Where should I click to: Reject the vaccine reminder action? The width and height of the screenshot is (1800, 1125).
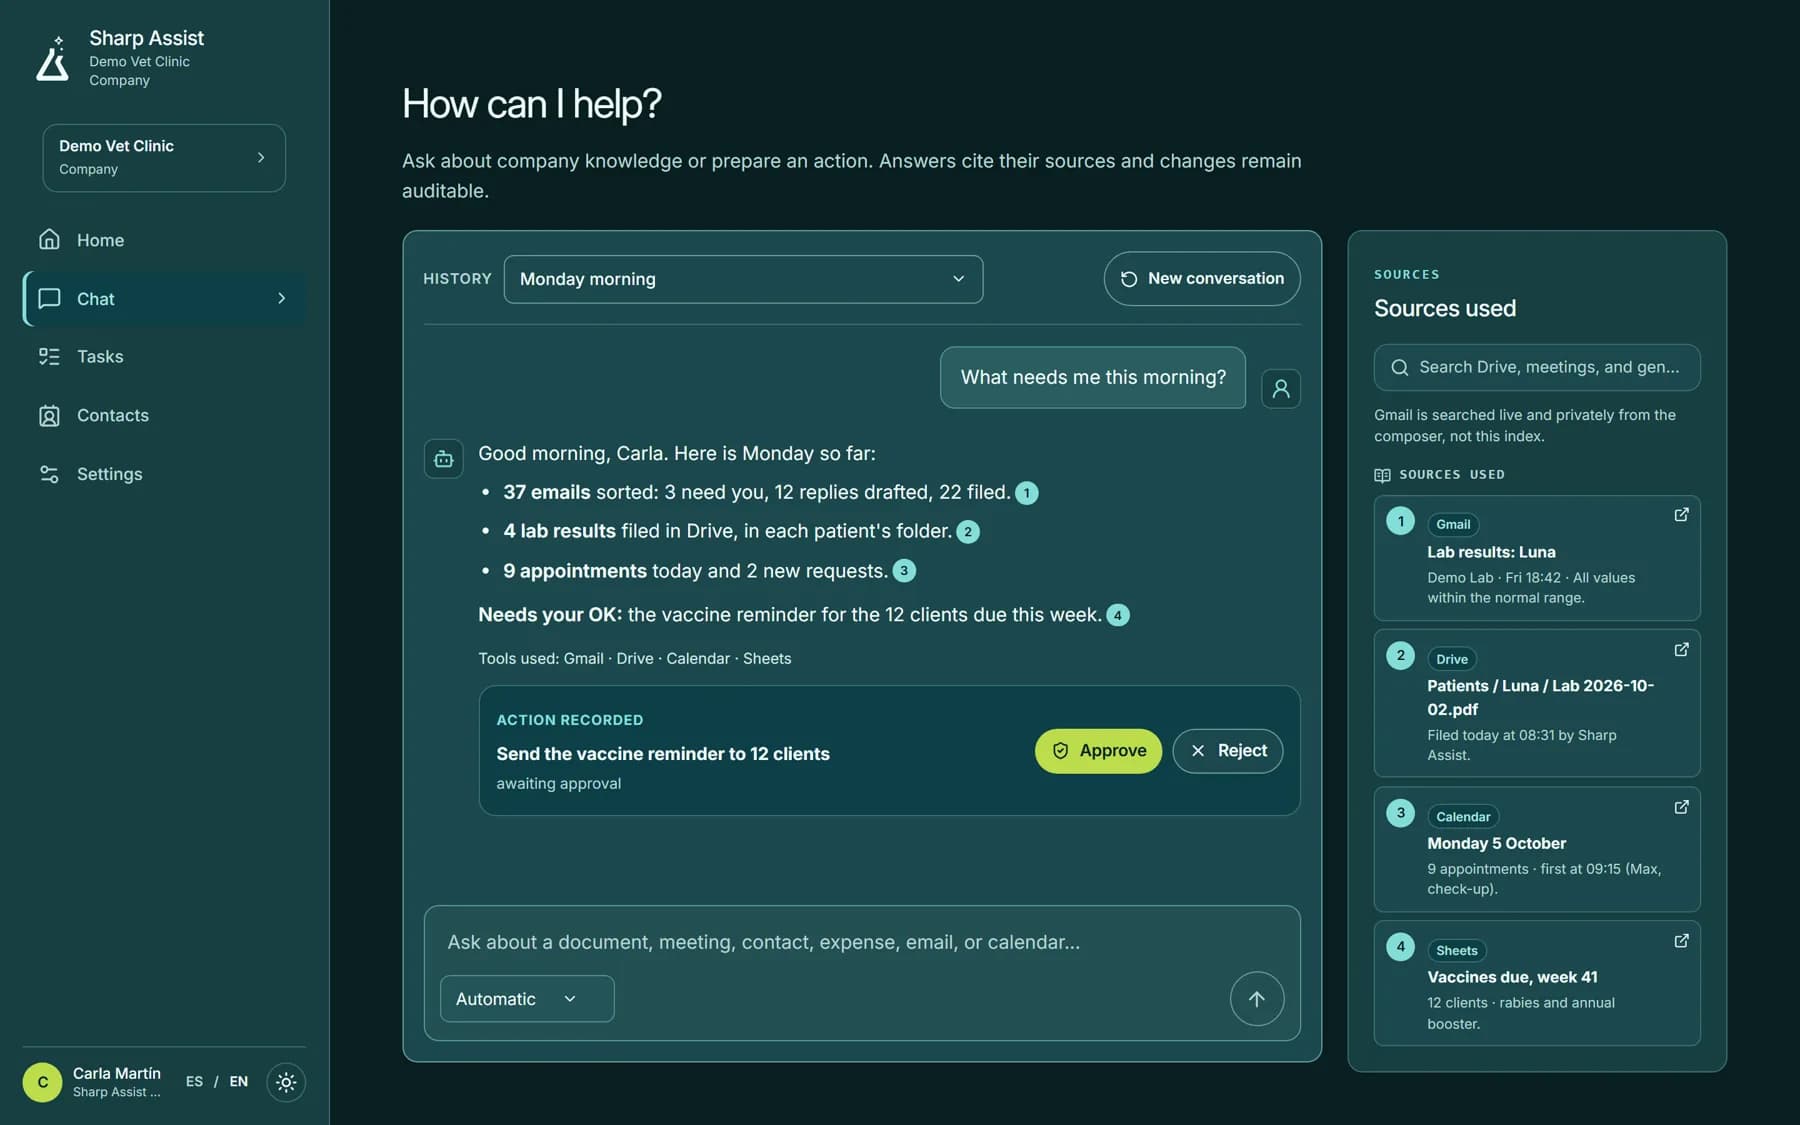coord(1227,751)
